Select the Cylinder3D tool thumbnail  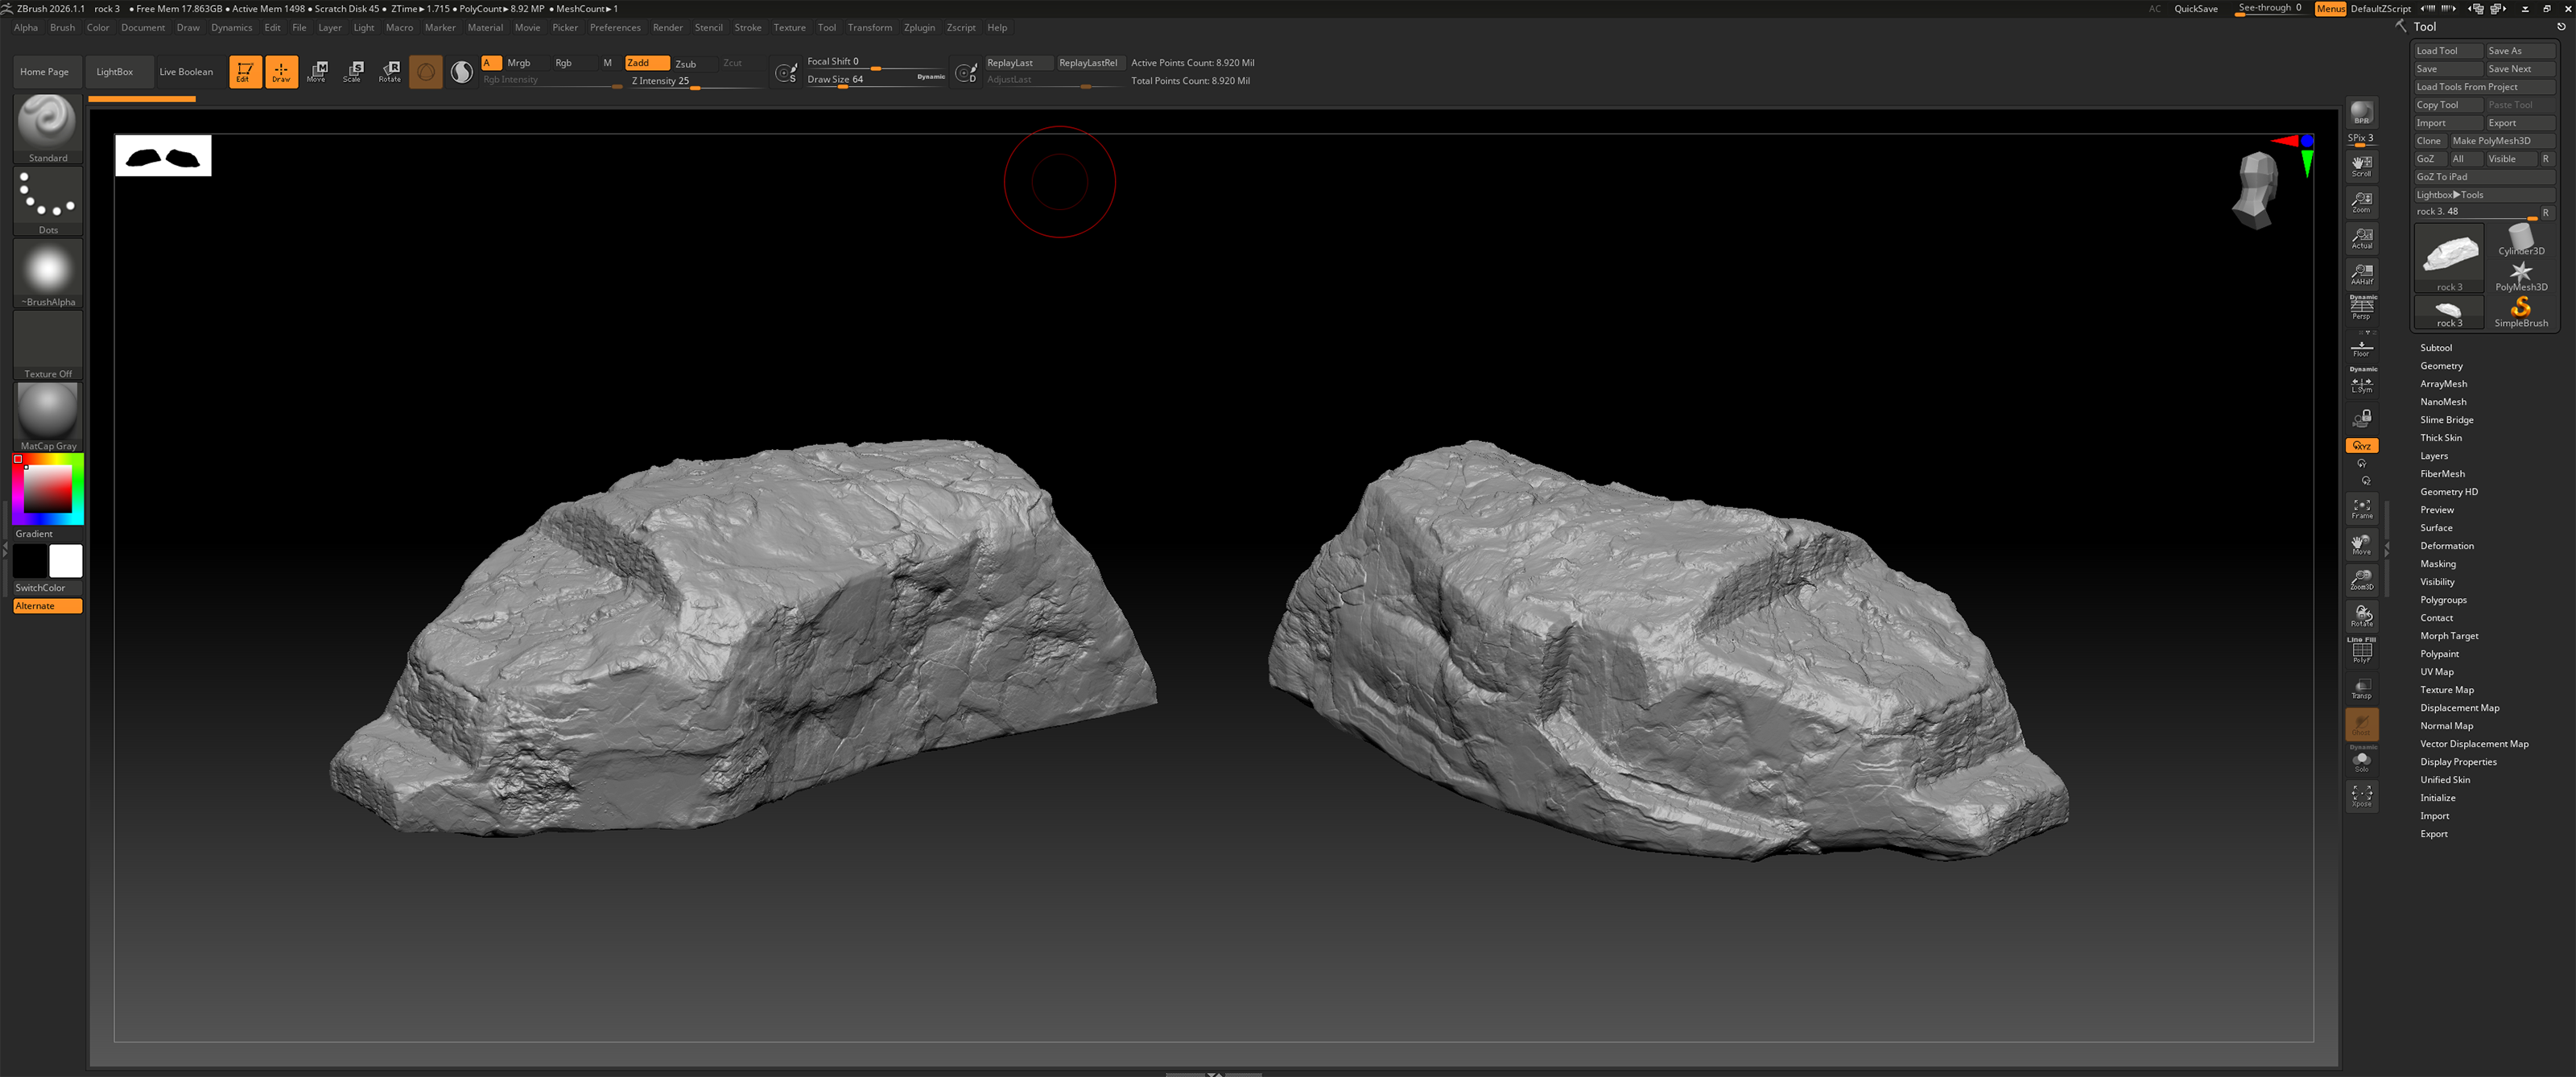[x=2520, y=239]
